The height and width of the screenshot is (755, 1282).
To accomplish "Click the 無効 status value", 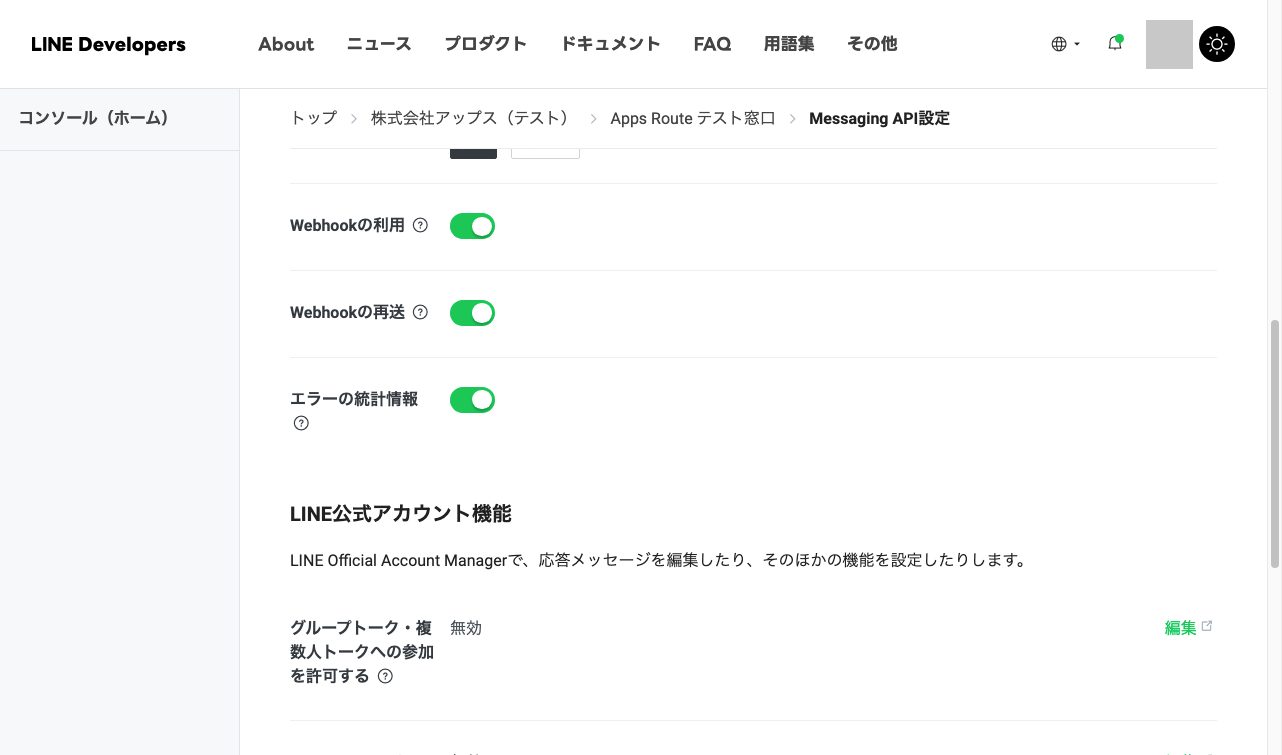I will pyautogui.click(x=466, y=628).
